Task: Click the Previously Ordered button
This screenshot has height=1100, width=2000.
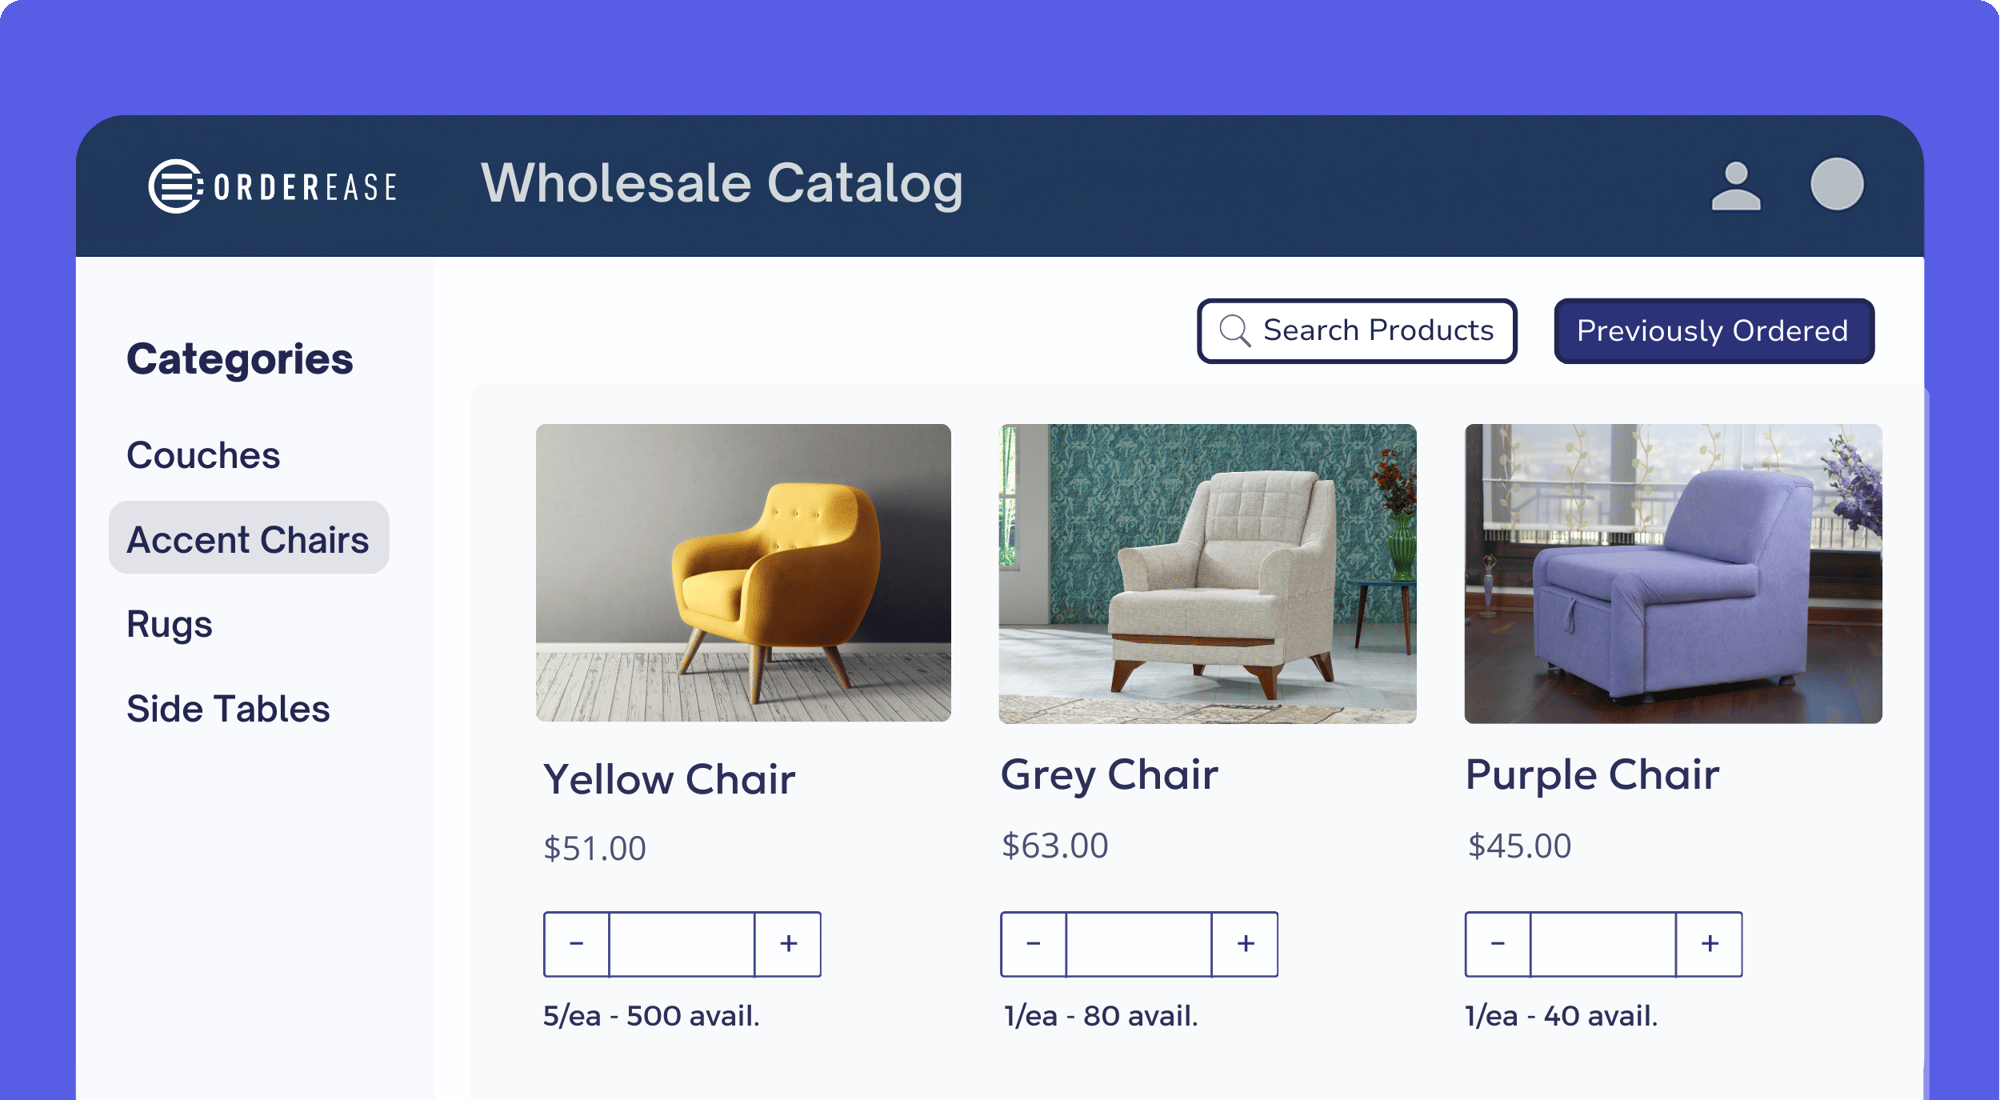Action: coord(1713,331)
